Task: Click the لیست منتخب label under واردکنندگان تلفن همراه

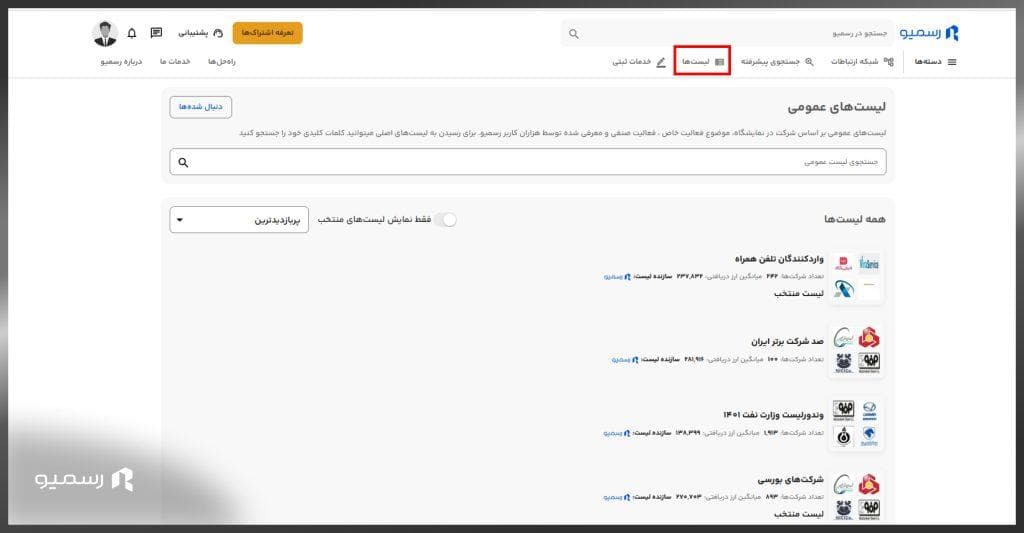Action: click(x=799, y=293)
